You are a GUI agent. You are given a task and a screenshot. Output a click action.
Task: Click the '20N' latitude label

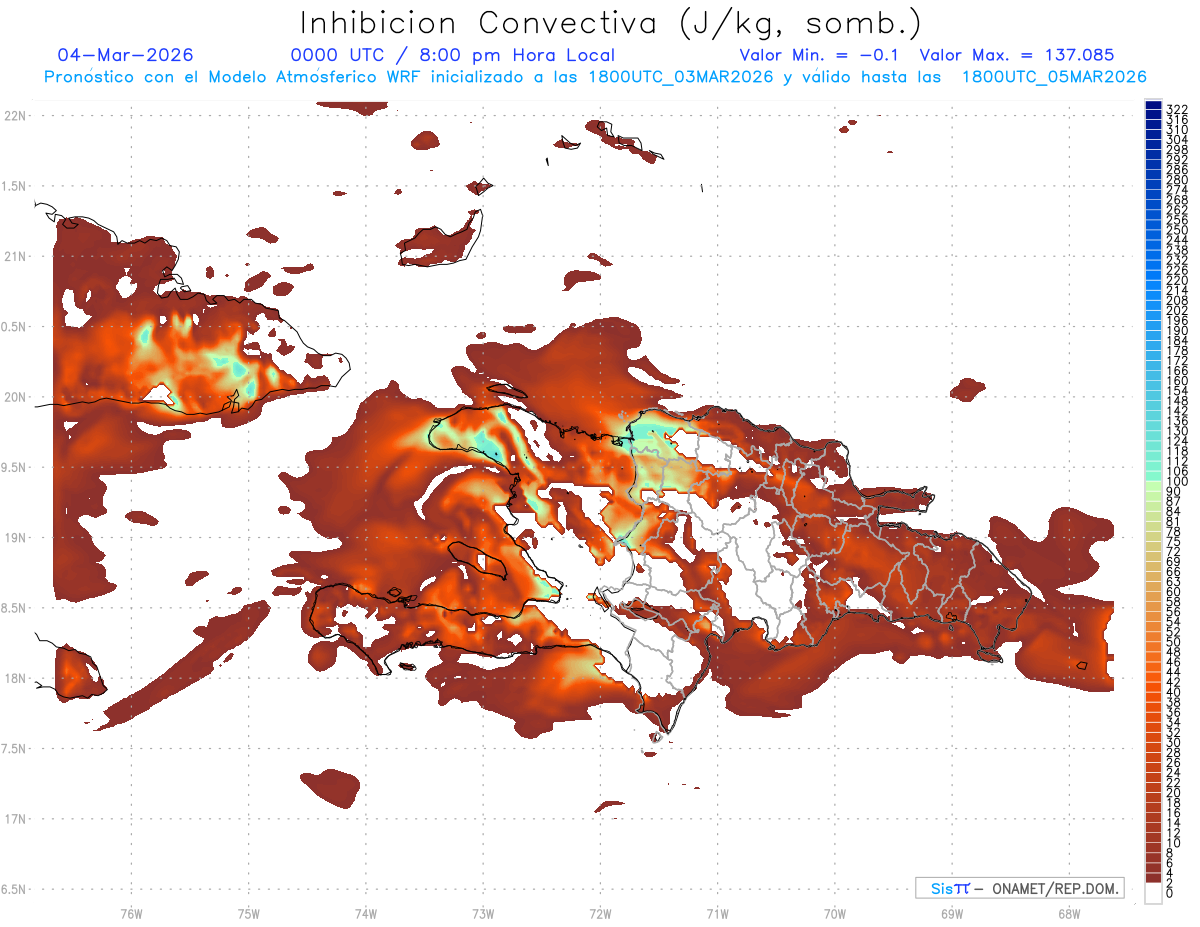click(x=14, y=397)
